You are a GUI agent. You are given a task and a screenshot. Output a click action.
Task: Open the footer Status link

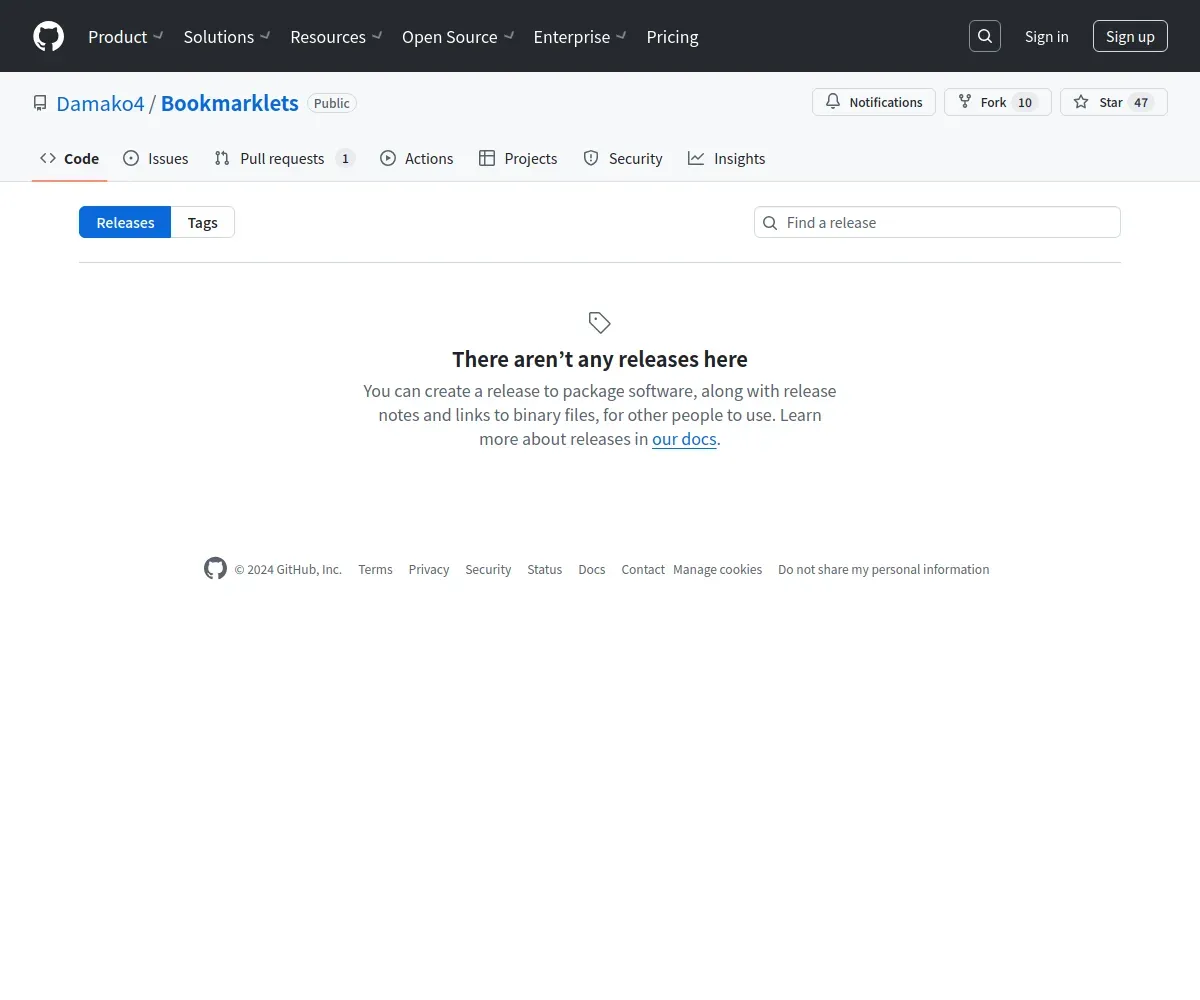pos(545,569)
